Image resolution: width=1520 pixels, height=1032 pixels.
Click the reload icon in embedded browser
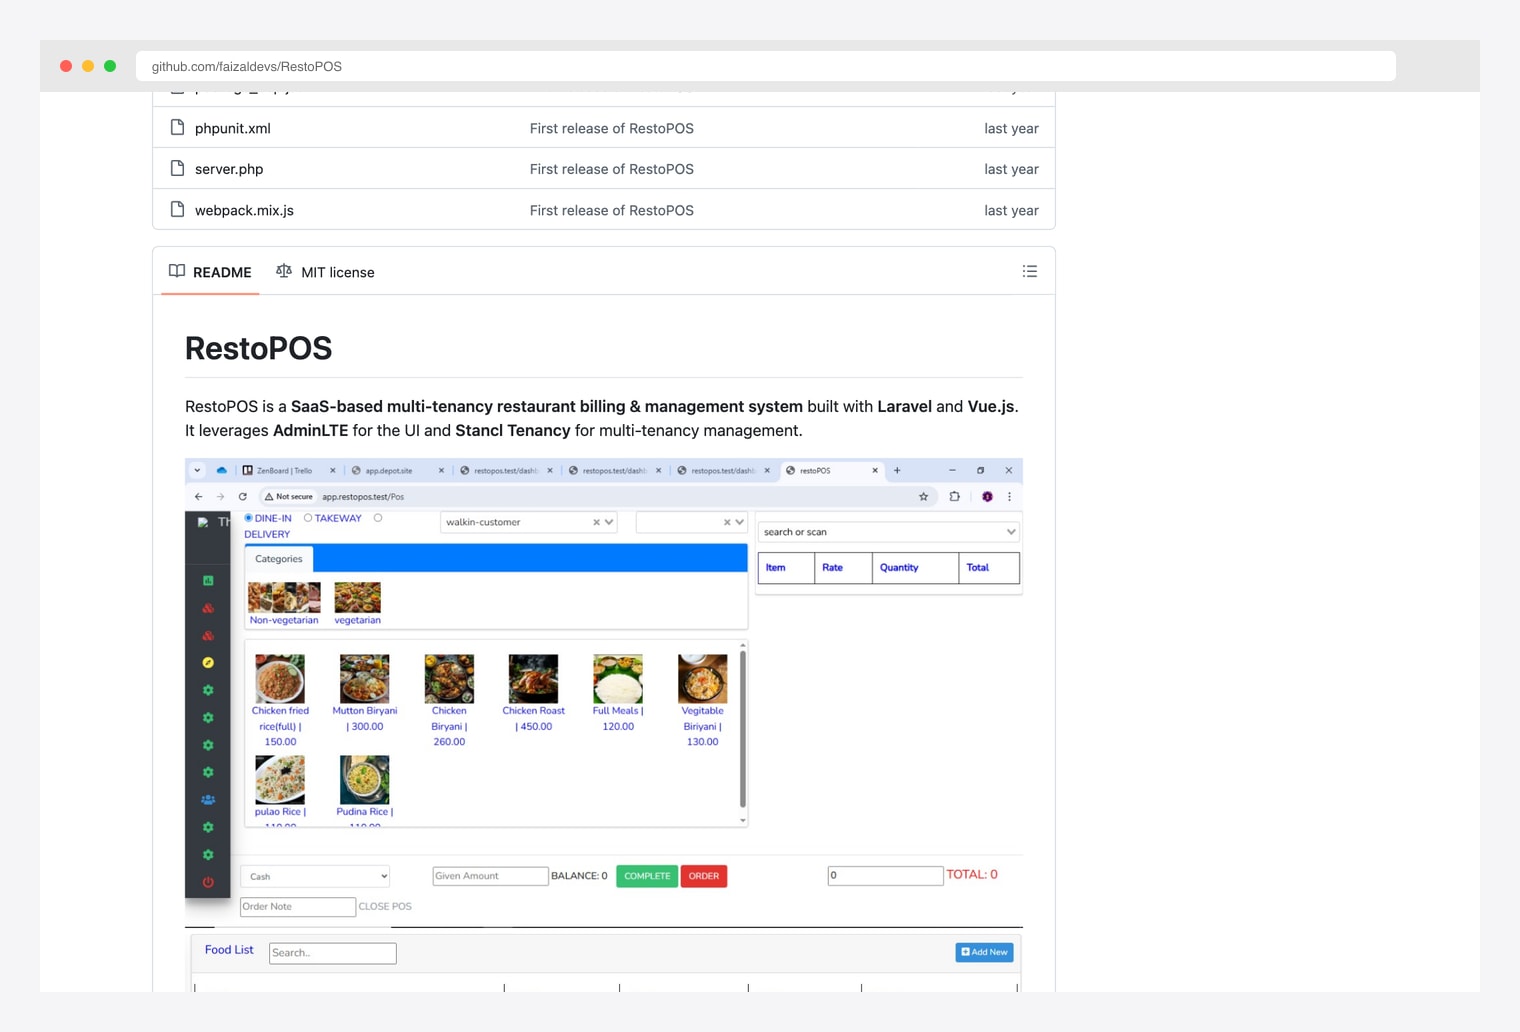242,497
